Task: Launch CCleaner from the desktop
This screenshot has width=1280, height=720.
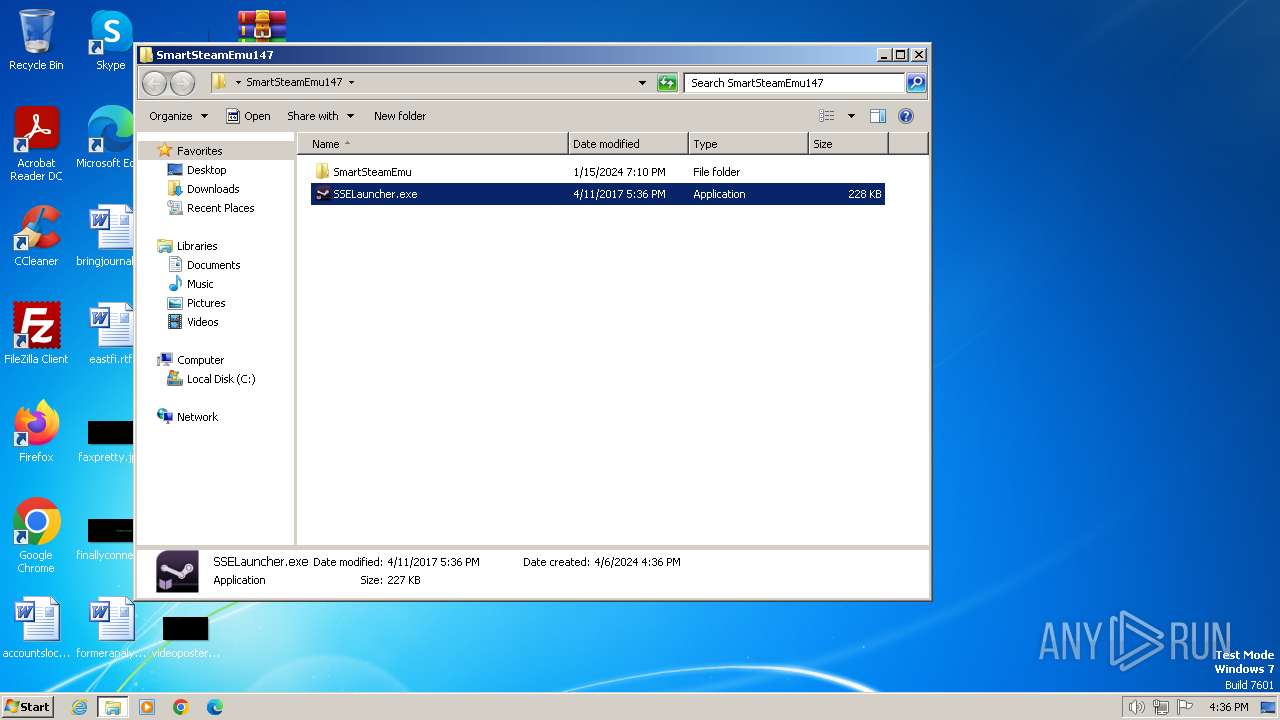Action: coord(36,236)
